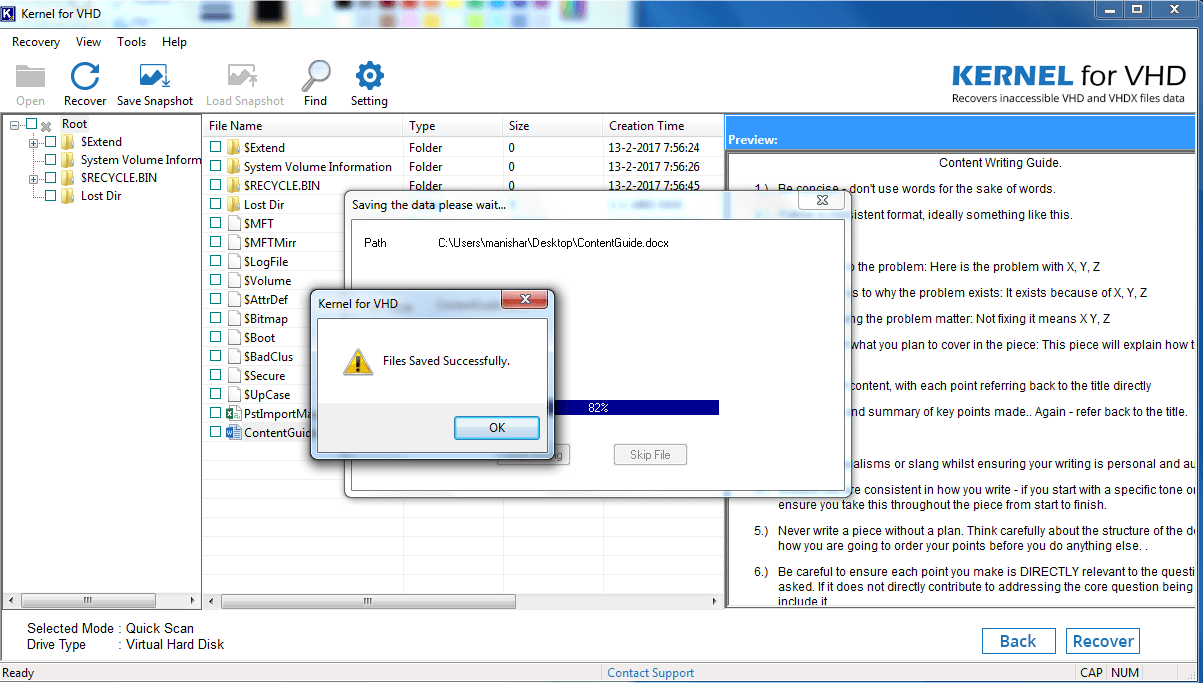Screen dimensions: 1203x683
Task: Check the $Secure checkbox
Action: 215,375
